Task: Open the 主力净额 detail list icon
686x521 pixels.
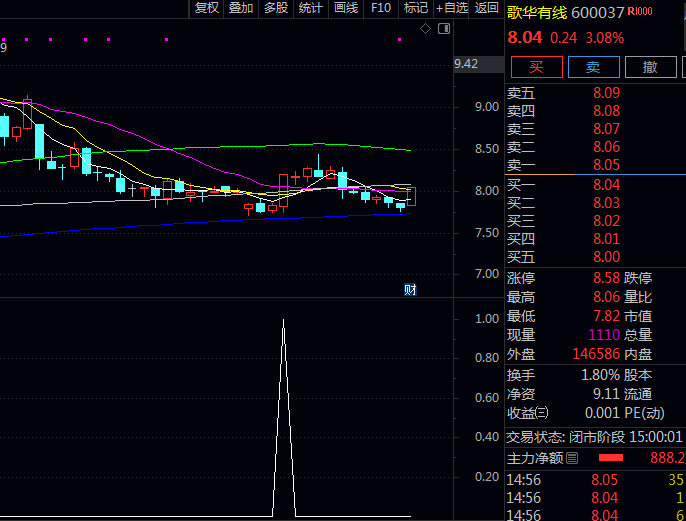Action: (x=572, y=458)
